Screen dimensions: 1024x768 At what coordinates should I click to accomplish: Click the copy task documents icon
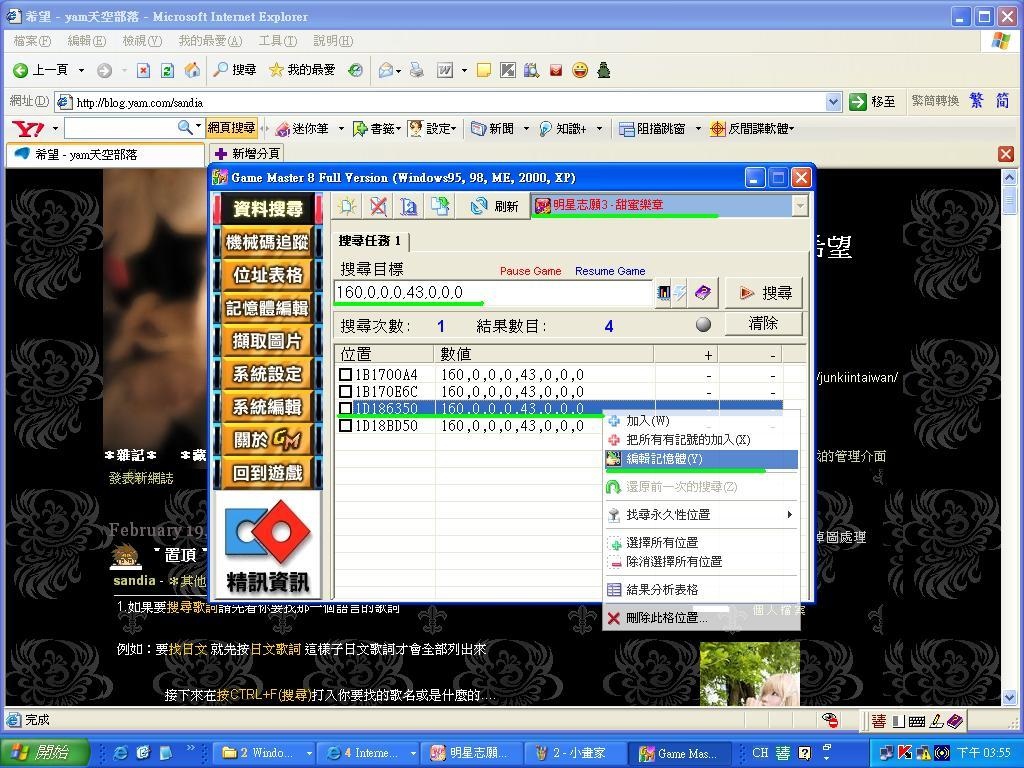click(x=440, y=206)
